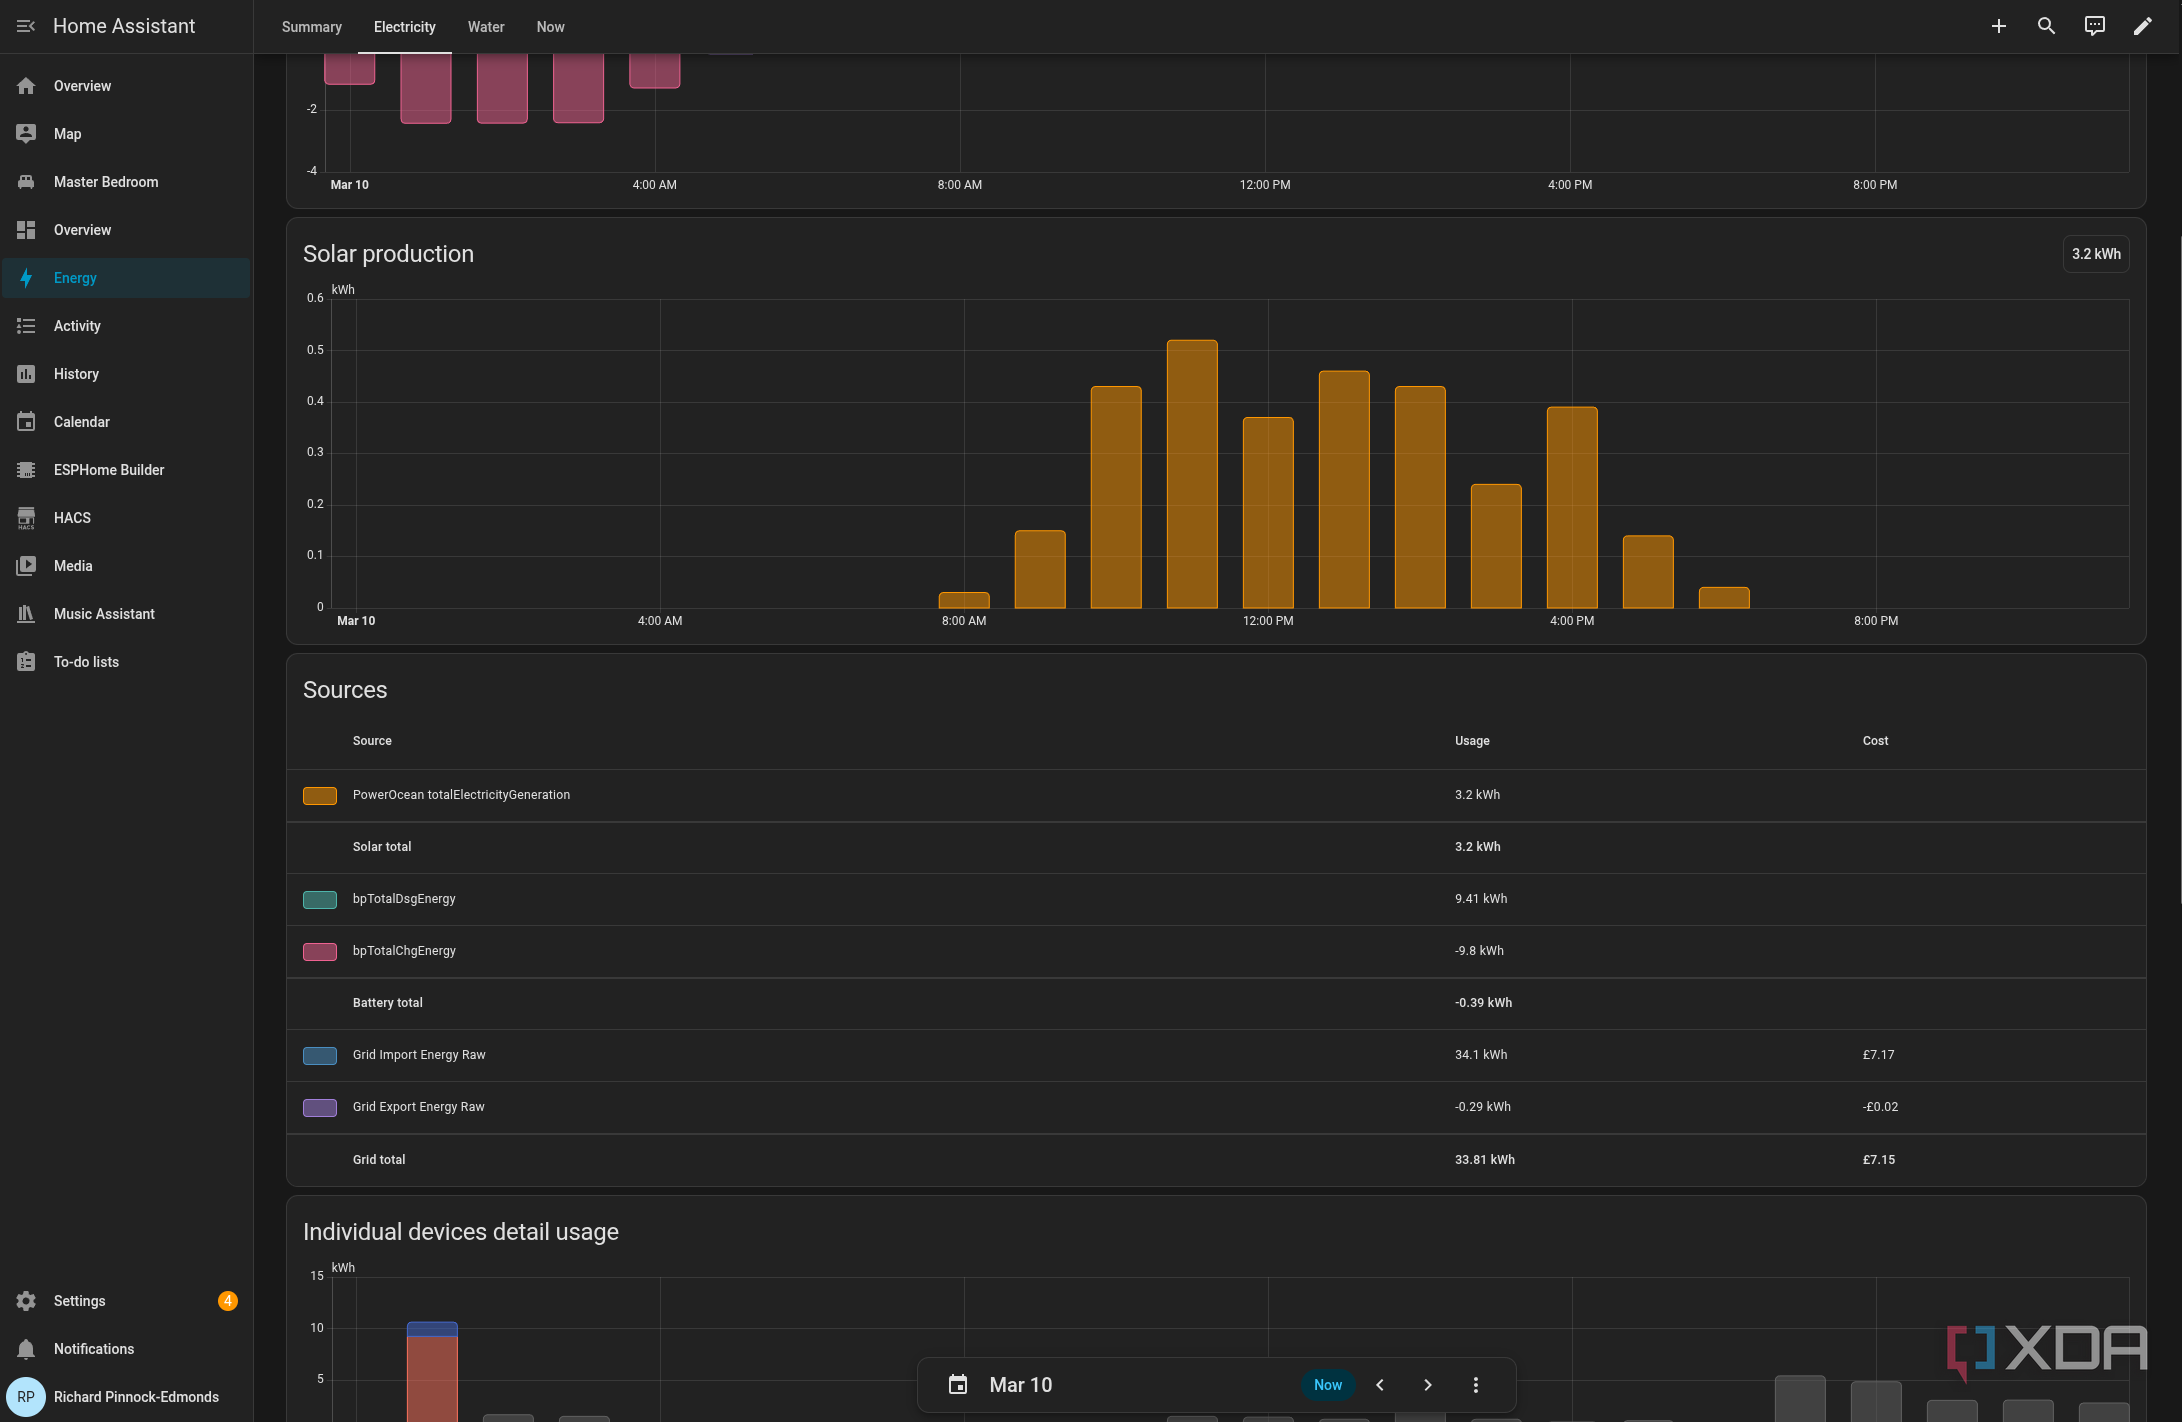The height and width of the screenshot is (1422, 2182).
Task: Open Settings with 4 updates badge
Action: pos(126,1301)
